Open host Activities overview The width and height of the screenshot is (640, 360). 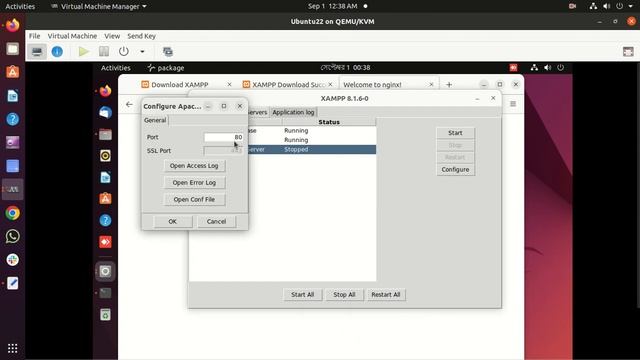pyautogui.click(x=20, y=6)
